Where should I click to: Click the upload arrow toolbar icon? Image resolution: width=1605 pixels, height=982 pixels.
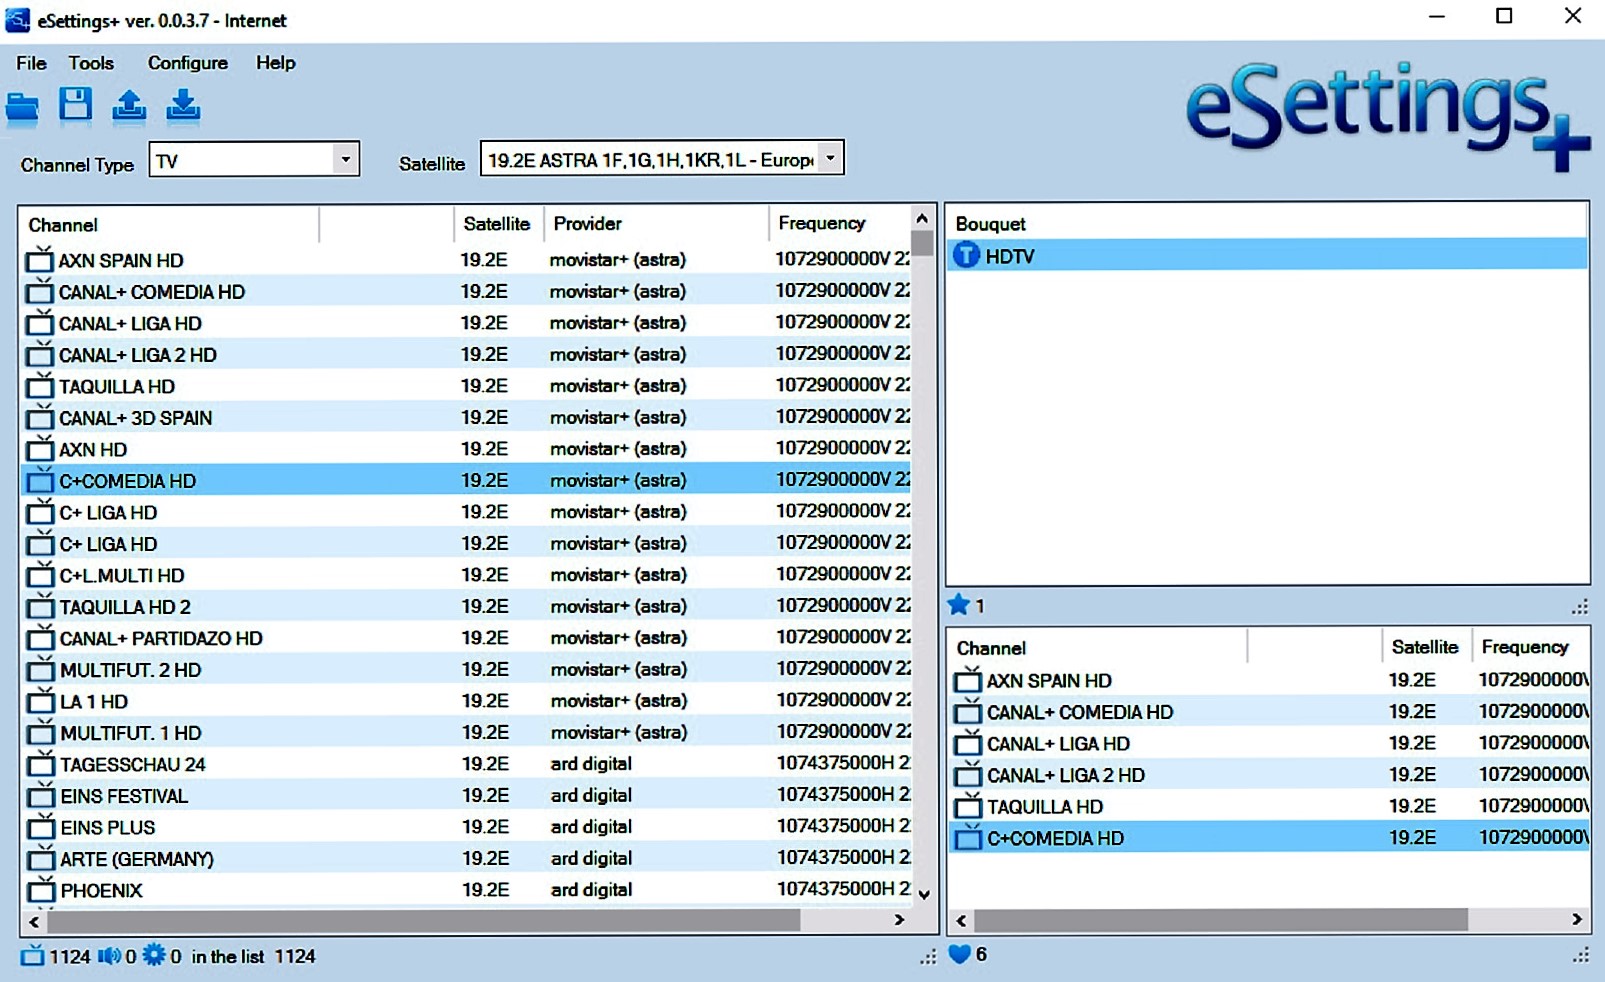pos(129,105)
